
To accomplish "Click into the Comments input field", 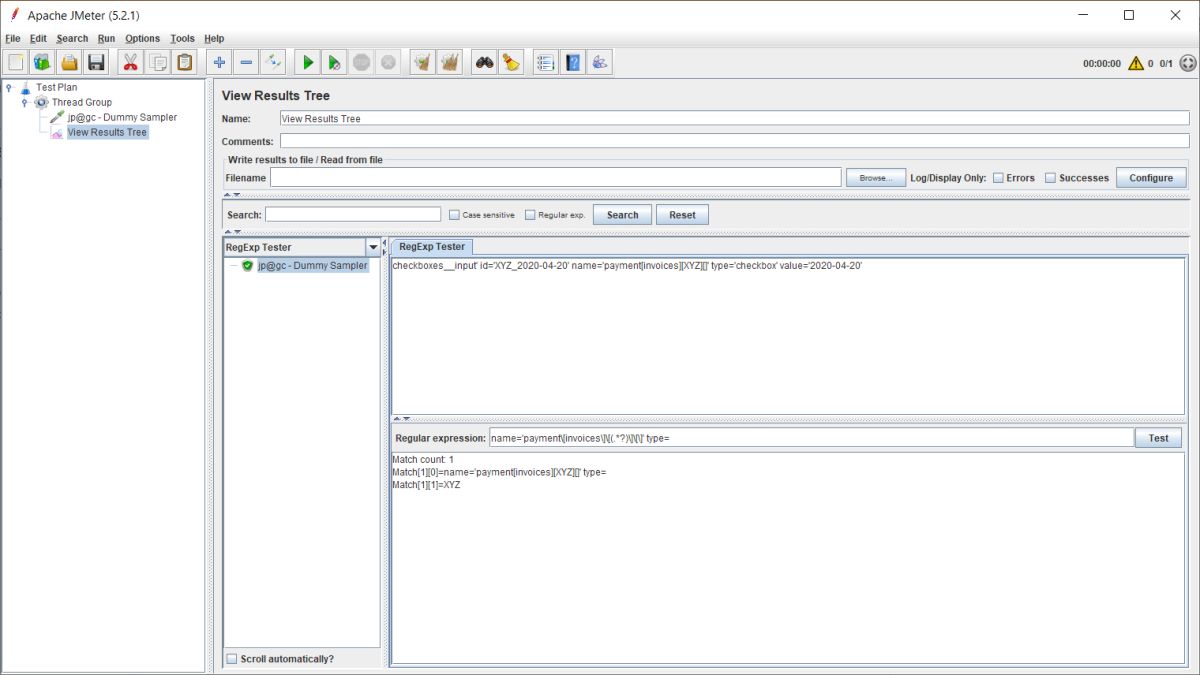I will pos(734,141).
